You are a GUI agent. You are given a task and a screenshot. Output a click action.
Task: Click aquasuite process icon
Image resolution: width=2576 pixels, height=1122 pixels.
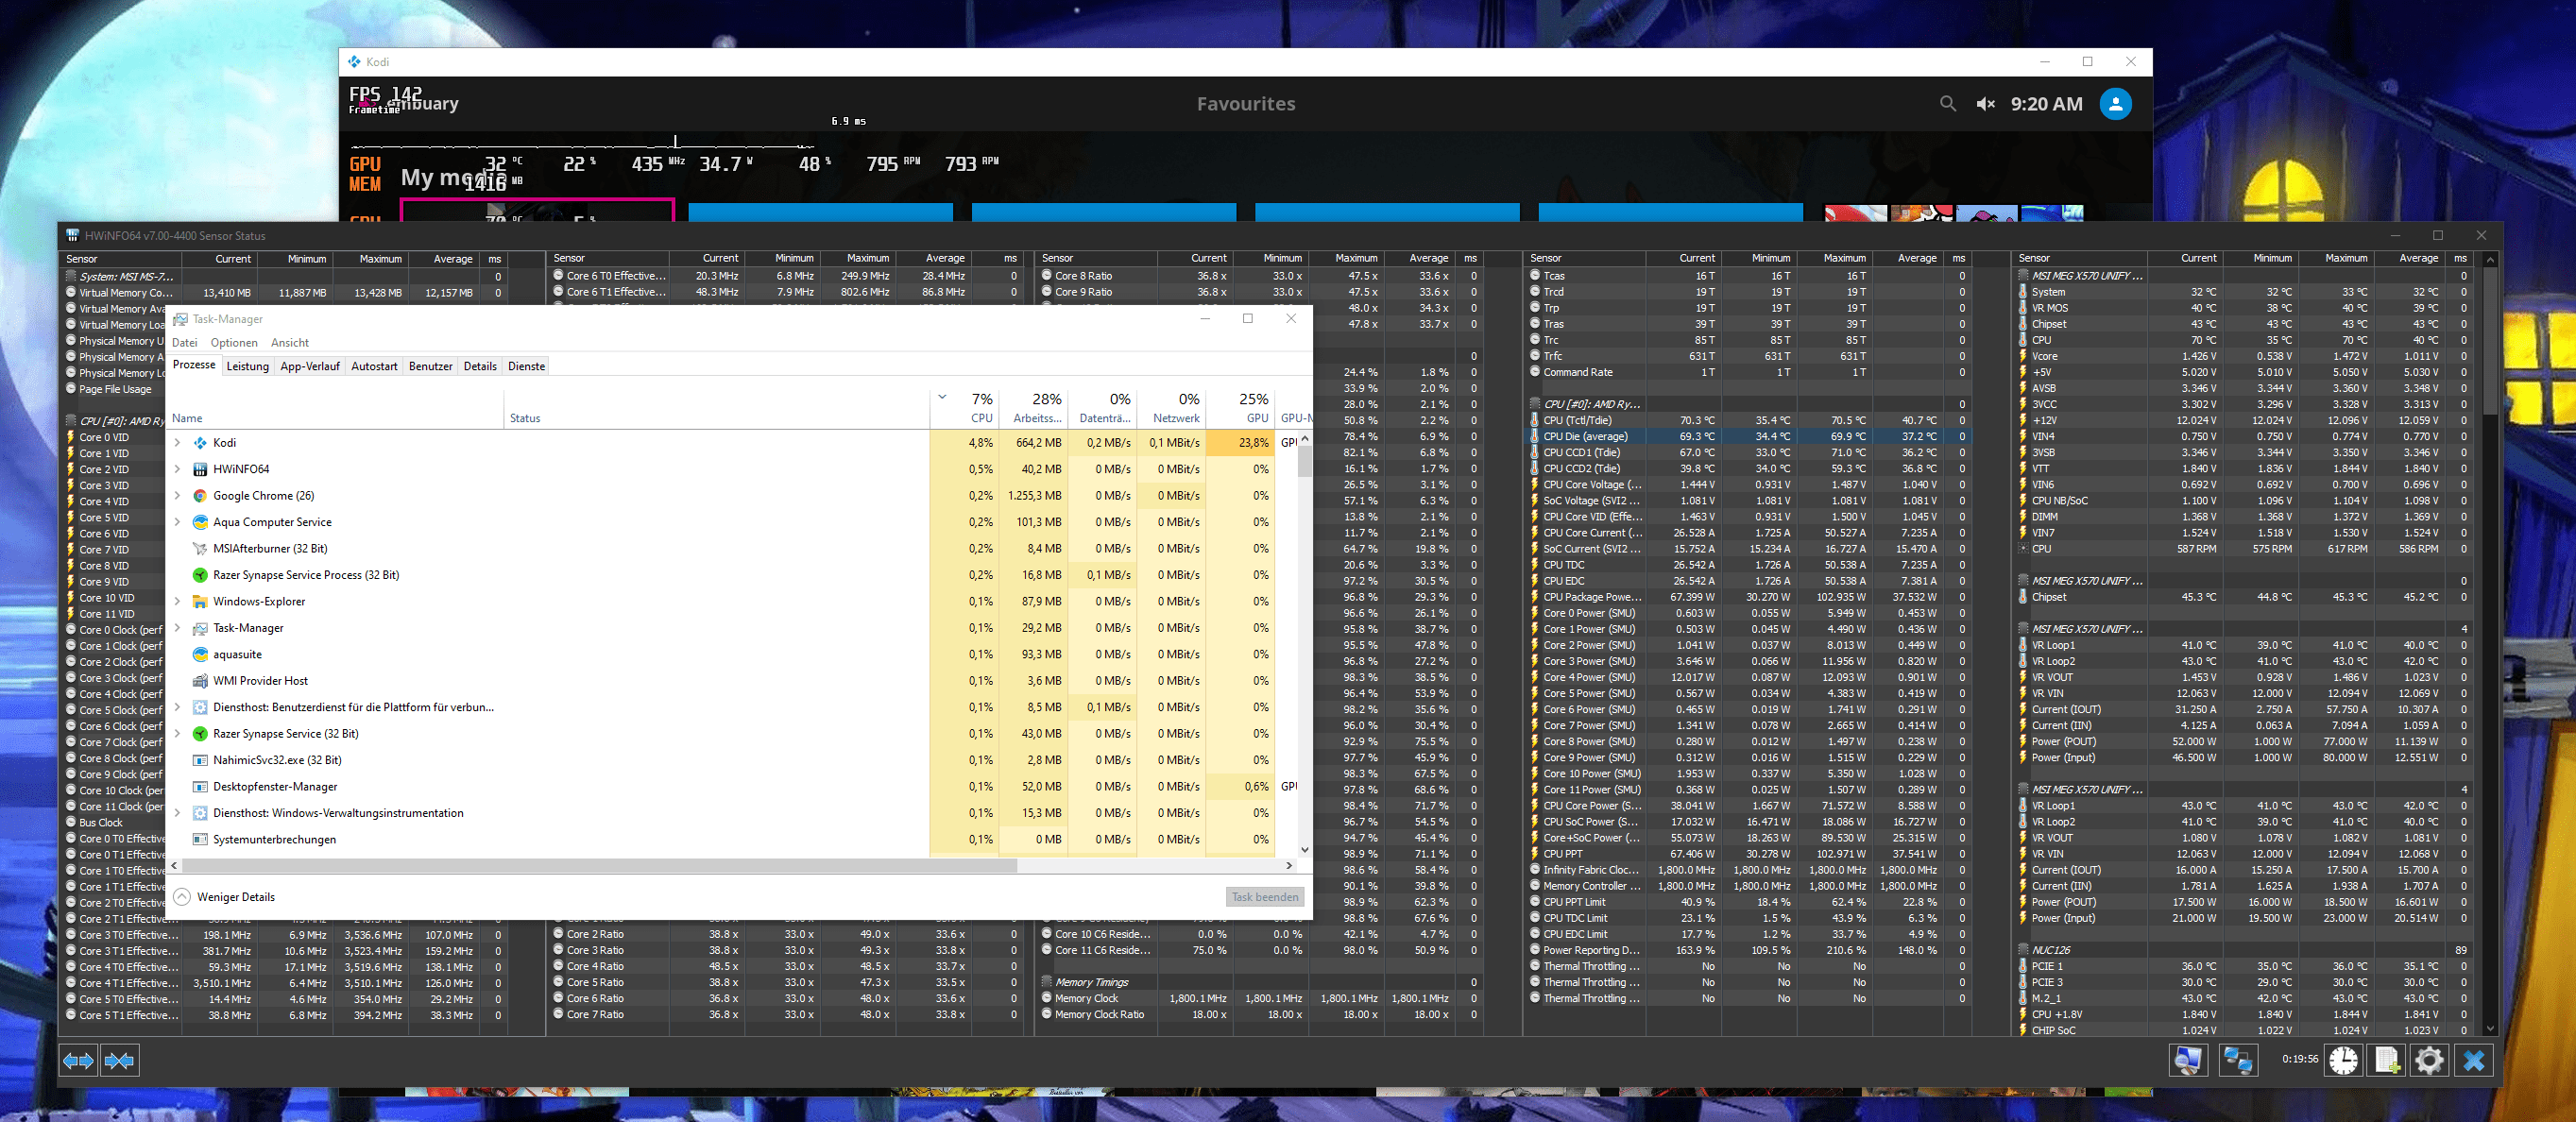coord(200,655)
